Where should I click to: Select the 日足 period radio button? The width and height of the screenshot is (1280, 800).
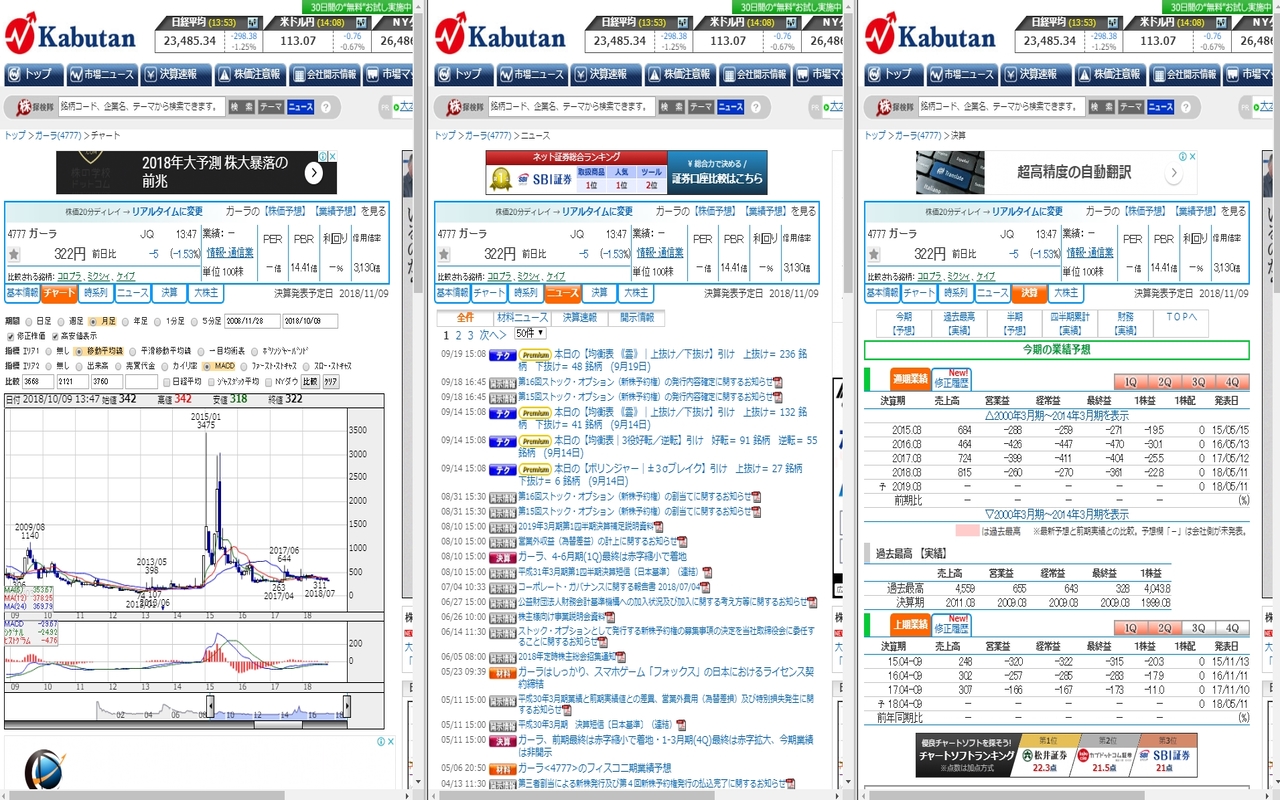pyautogui.click(x=29, y=321)
